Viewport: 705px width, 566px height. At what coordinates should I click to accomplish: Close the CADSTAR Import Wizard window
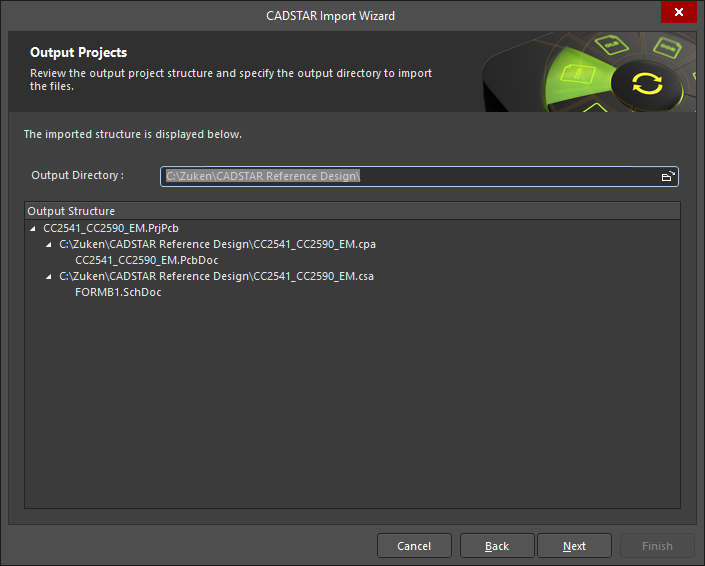[x=678, y=12]
